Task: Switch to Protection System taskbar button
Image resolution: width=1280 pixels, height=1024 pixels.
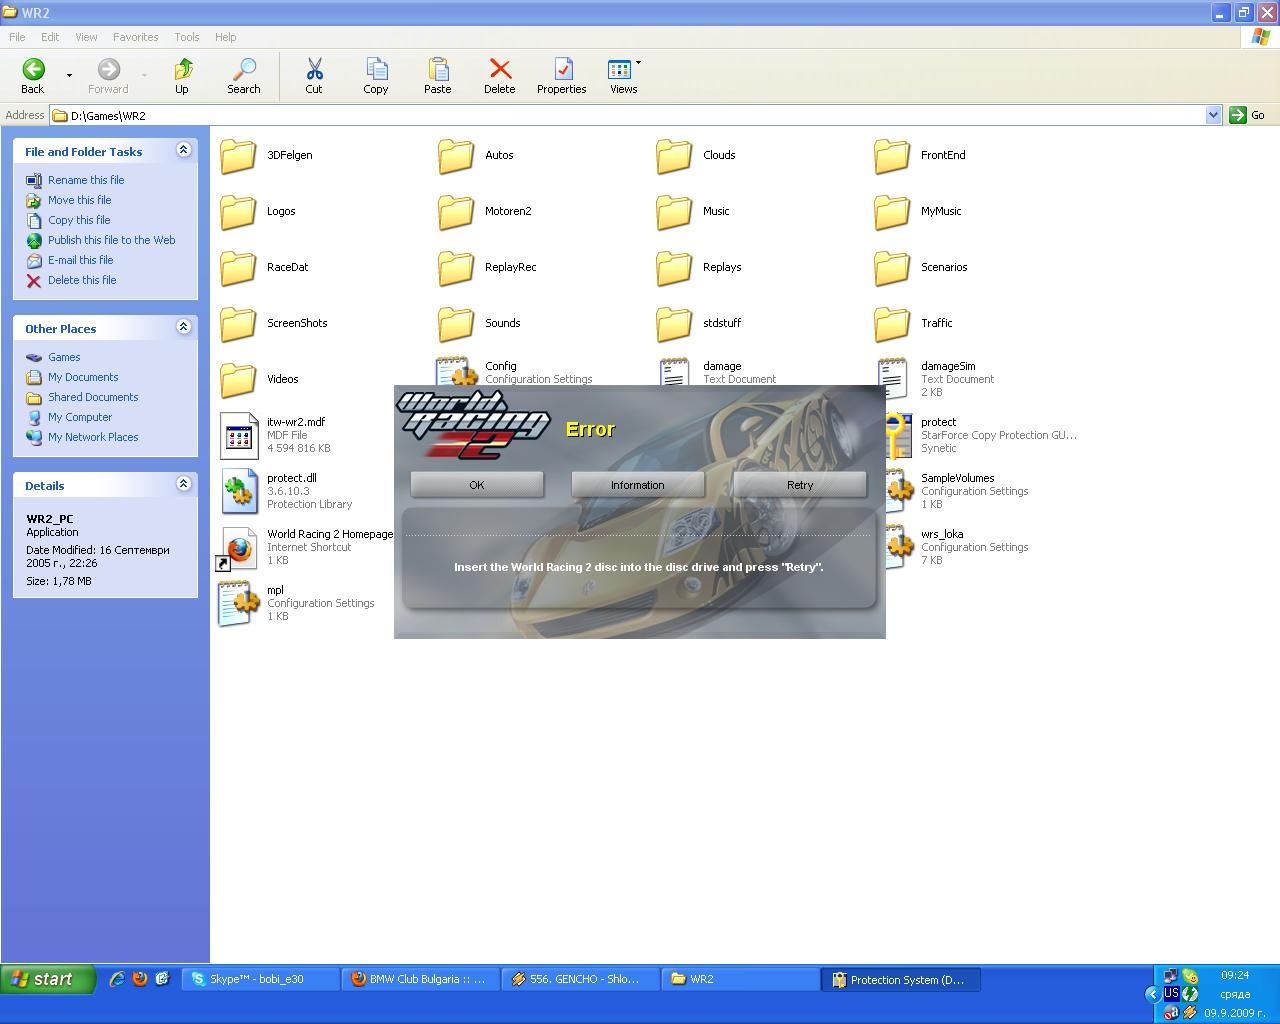Action: (x=901, y=980)
